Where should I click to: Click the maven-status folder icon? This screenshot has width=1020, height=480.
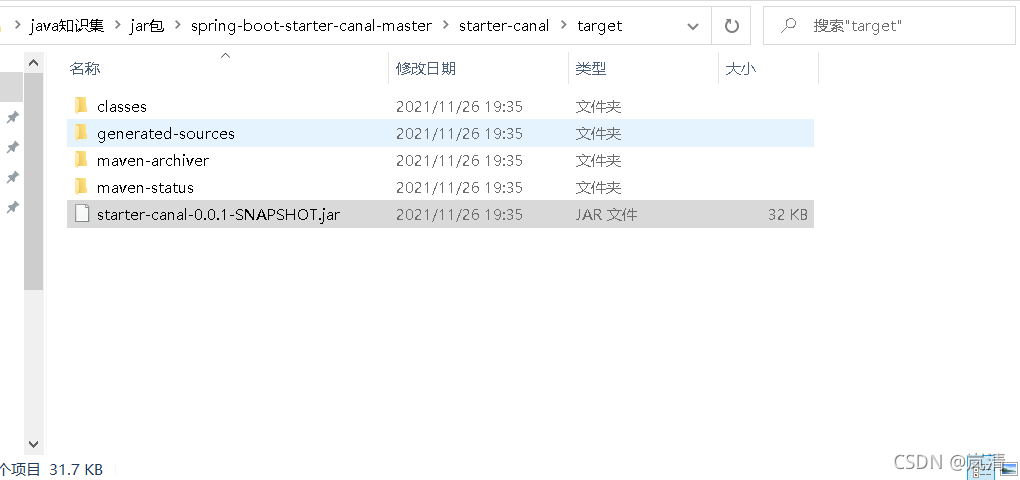click(x=81, y=187)
